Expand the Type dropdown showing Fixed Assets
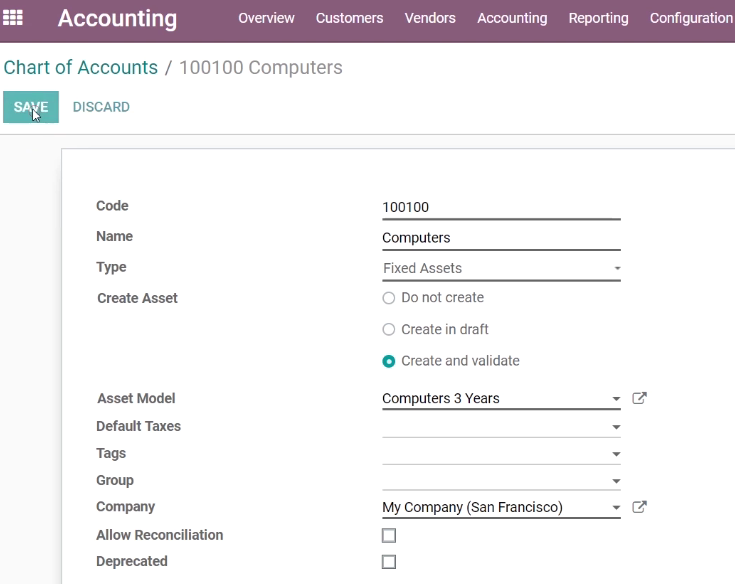This screenshot has height=584, width=735. tap(501, 269)
